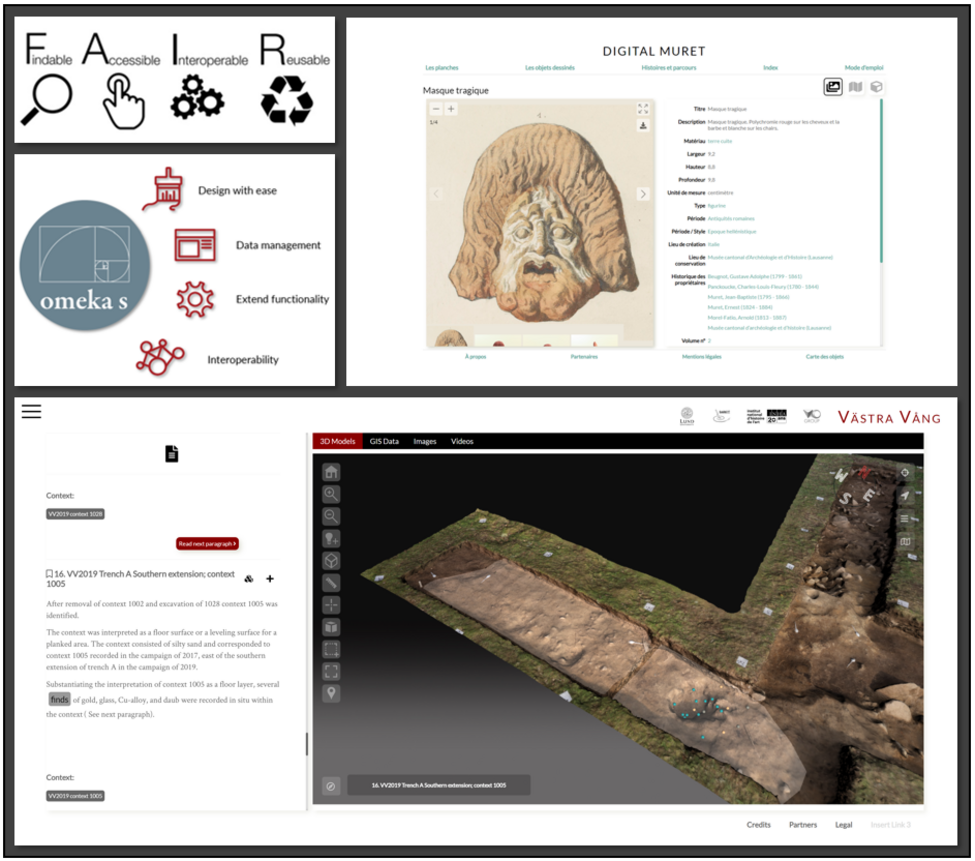Select the 3D Models tab

pyautogui.click(x=338, y=441)
